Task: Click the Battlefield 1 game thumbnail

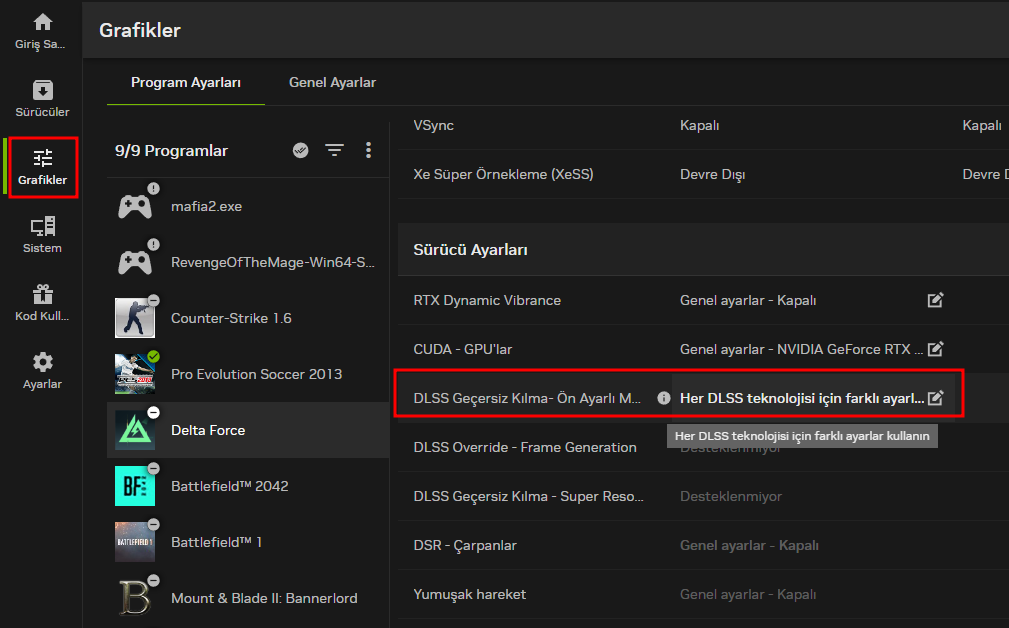Action: (x=134, y=542)
